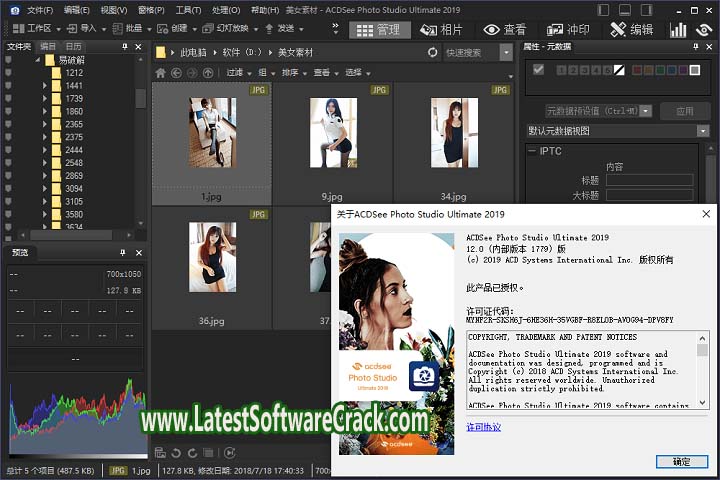The height and width of the screenshot is (480, 720).
Task: Open default metadata view (默认元数据视图) dropdown
Action: point(703,131)
